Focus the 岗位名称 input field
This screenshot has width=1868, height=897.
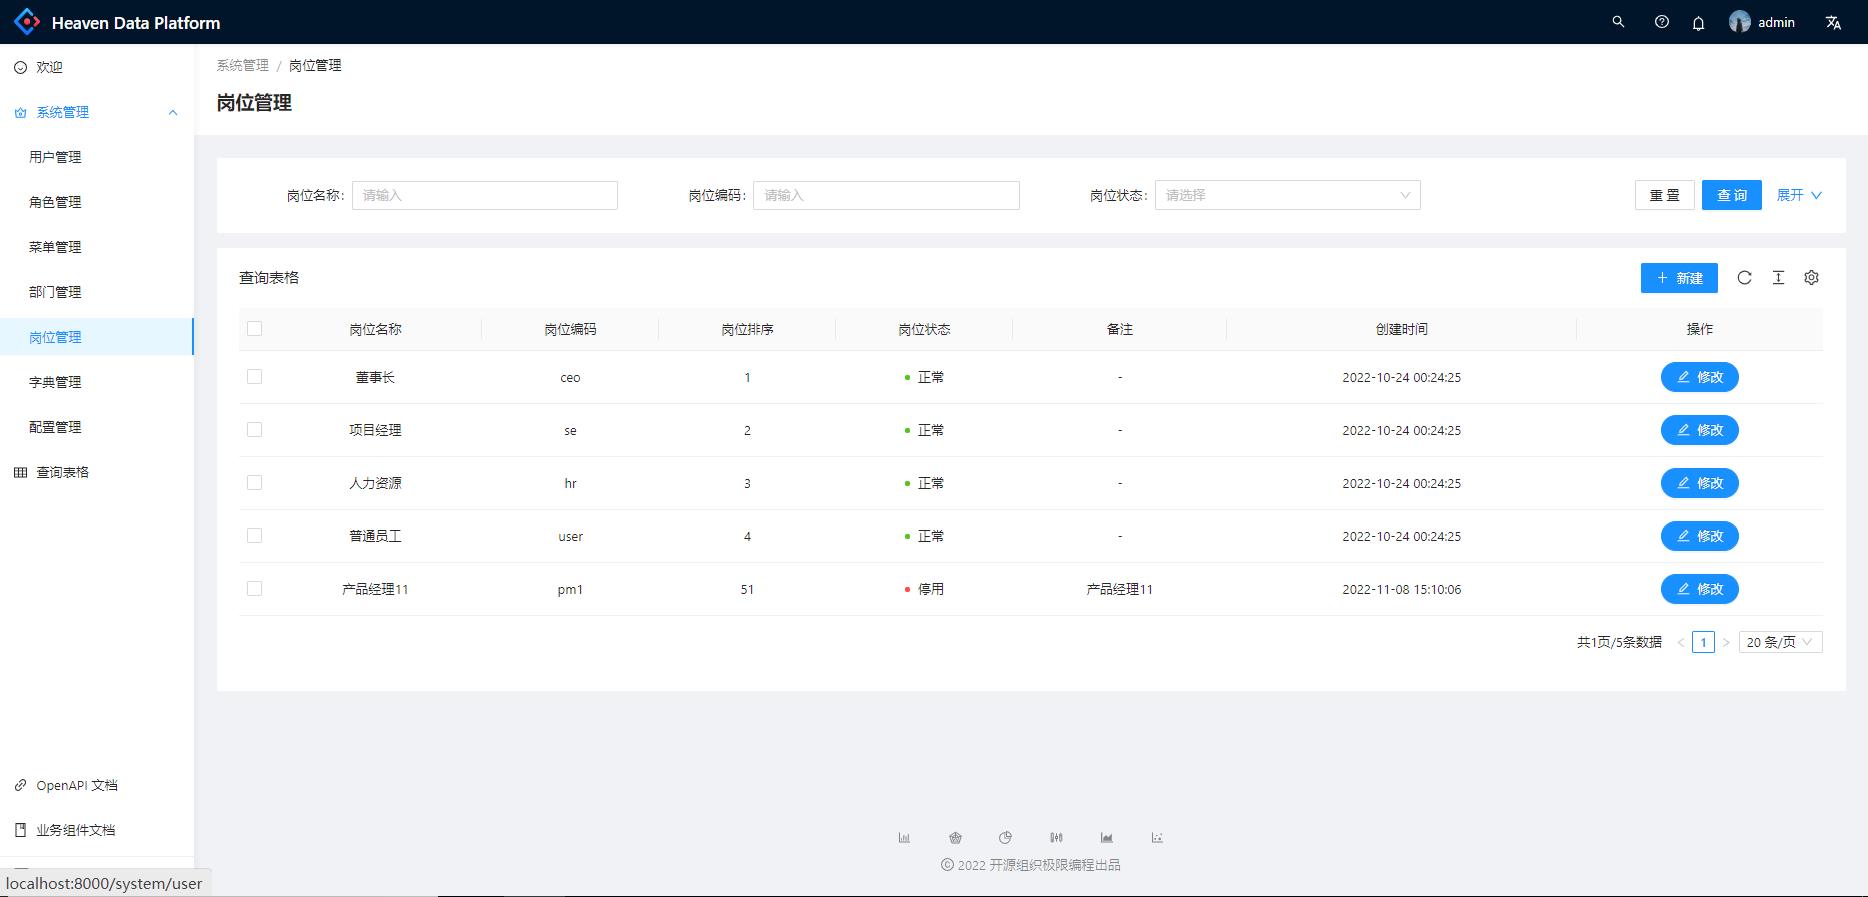[x=485, y=195]
